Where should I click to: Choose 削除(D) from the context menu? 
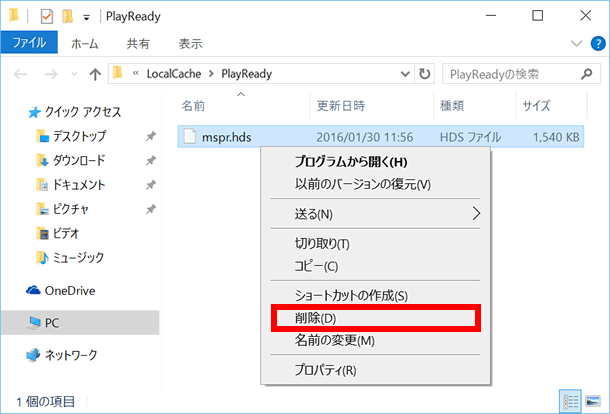click(x=375, y=318)
